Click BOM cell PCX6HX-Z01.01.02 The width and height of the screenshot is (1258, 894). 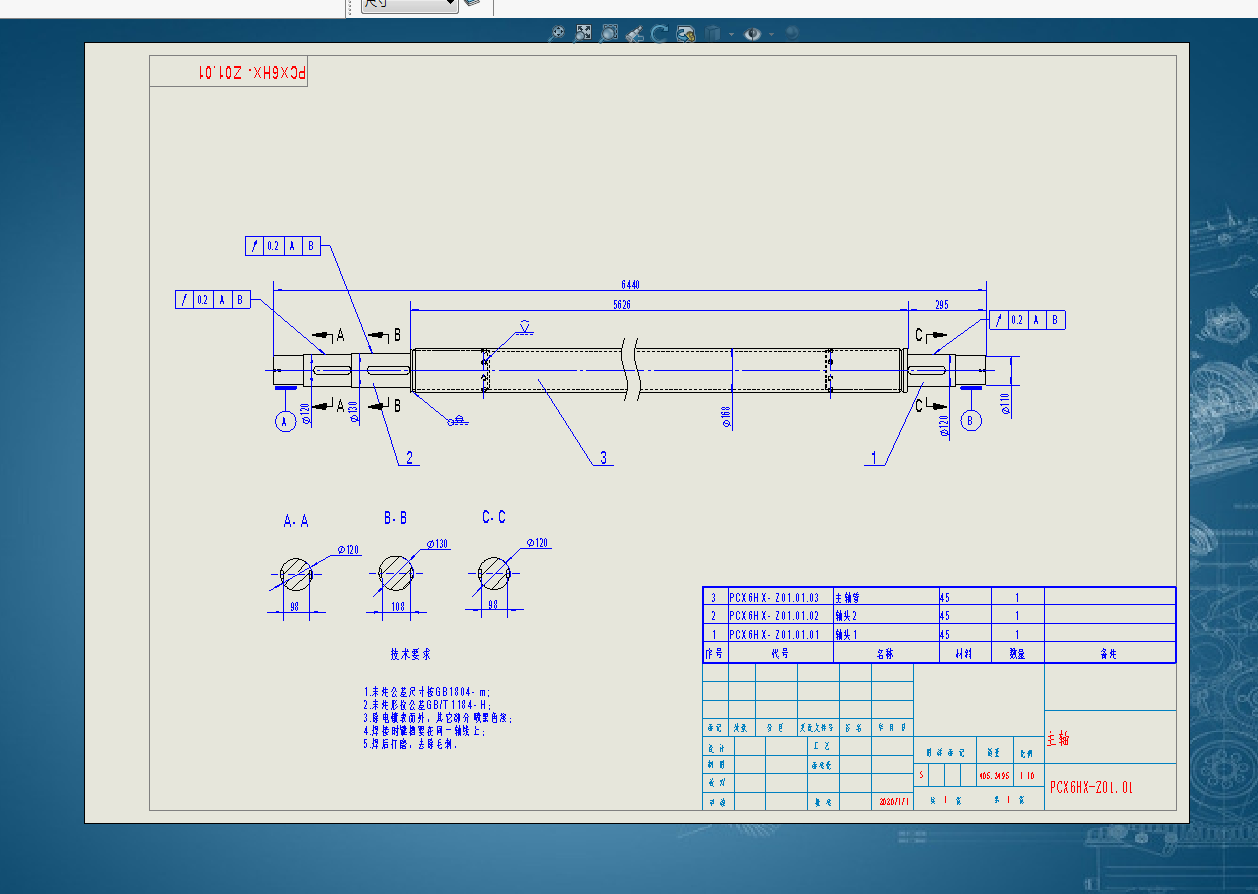(780, 615)
